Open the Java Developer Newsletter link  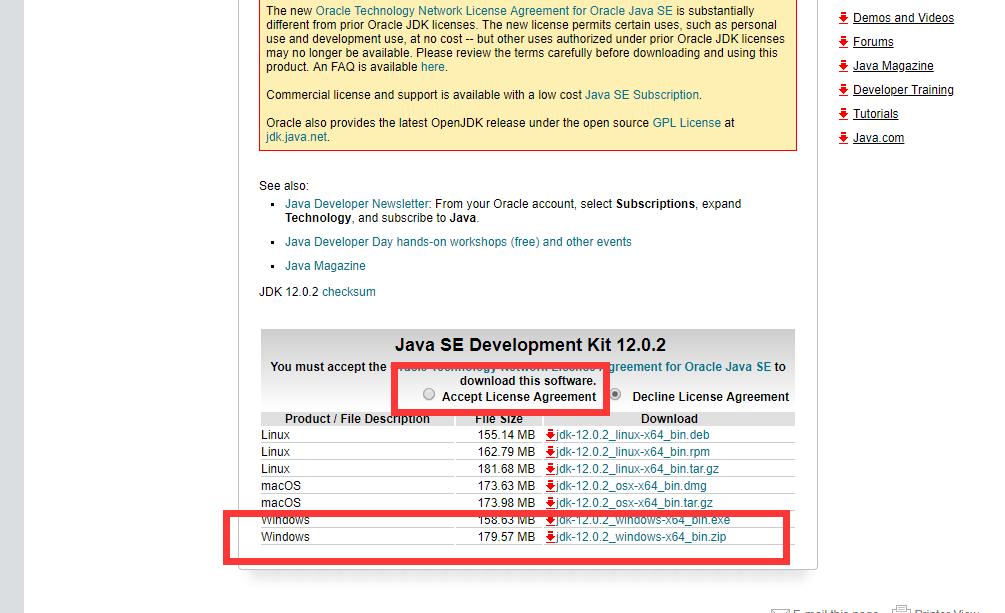pos(357,204)
